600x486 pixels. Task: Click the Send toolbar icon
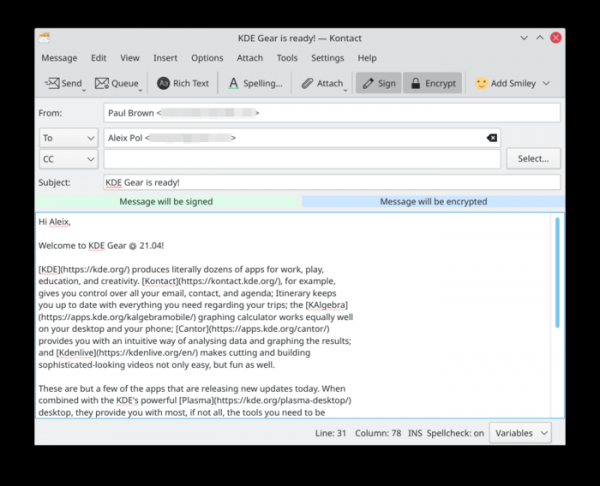point(51,83)
